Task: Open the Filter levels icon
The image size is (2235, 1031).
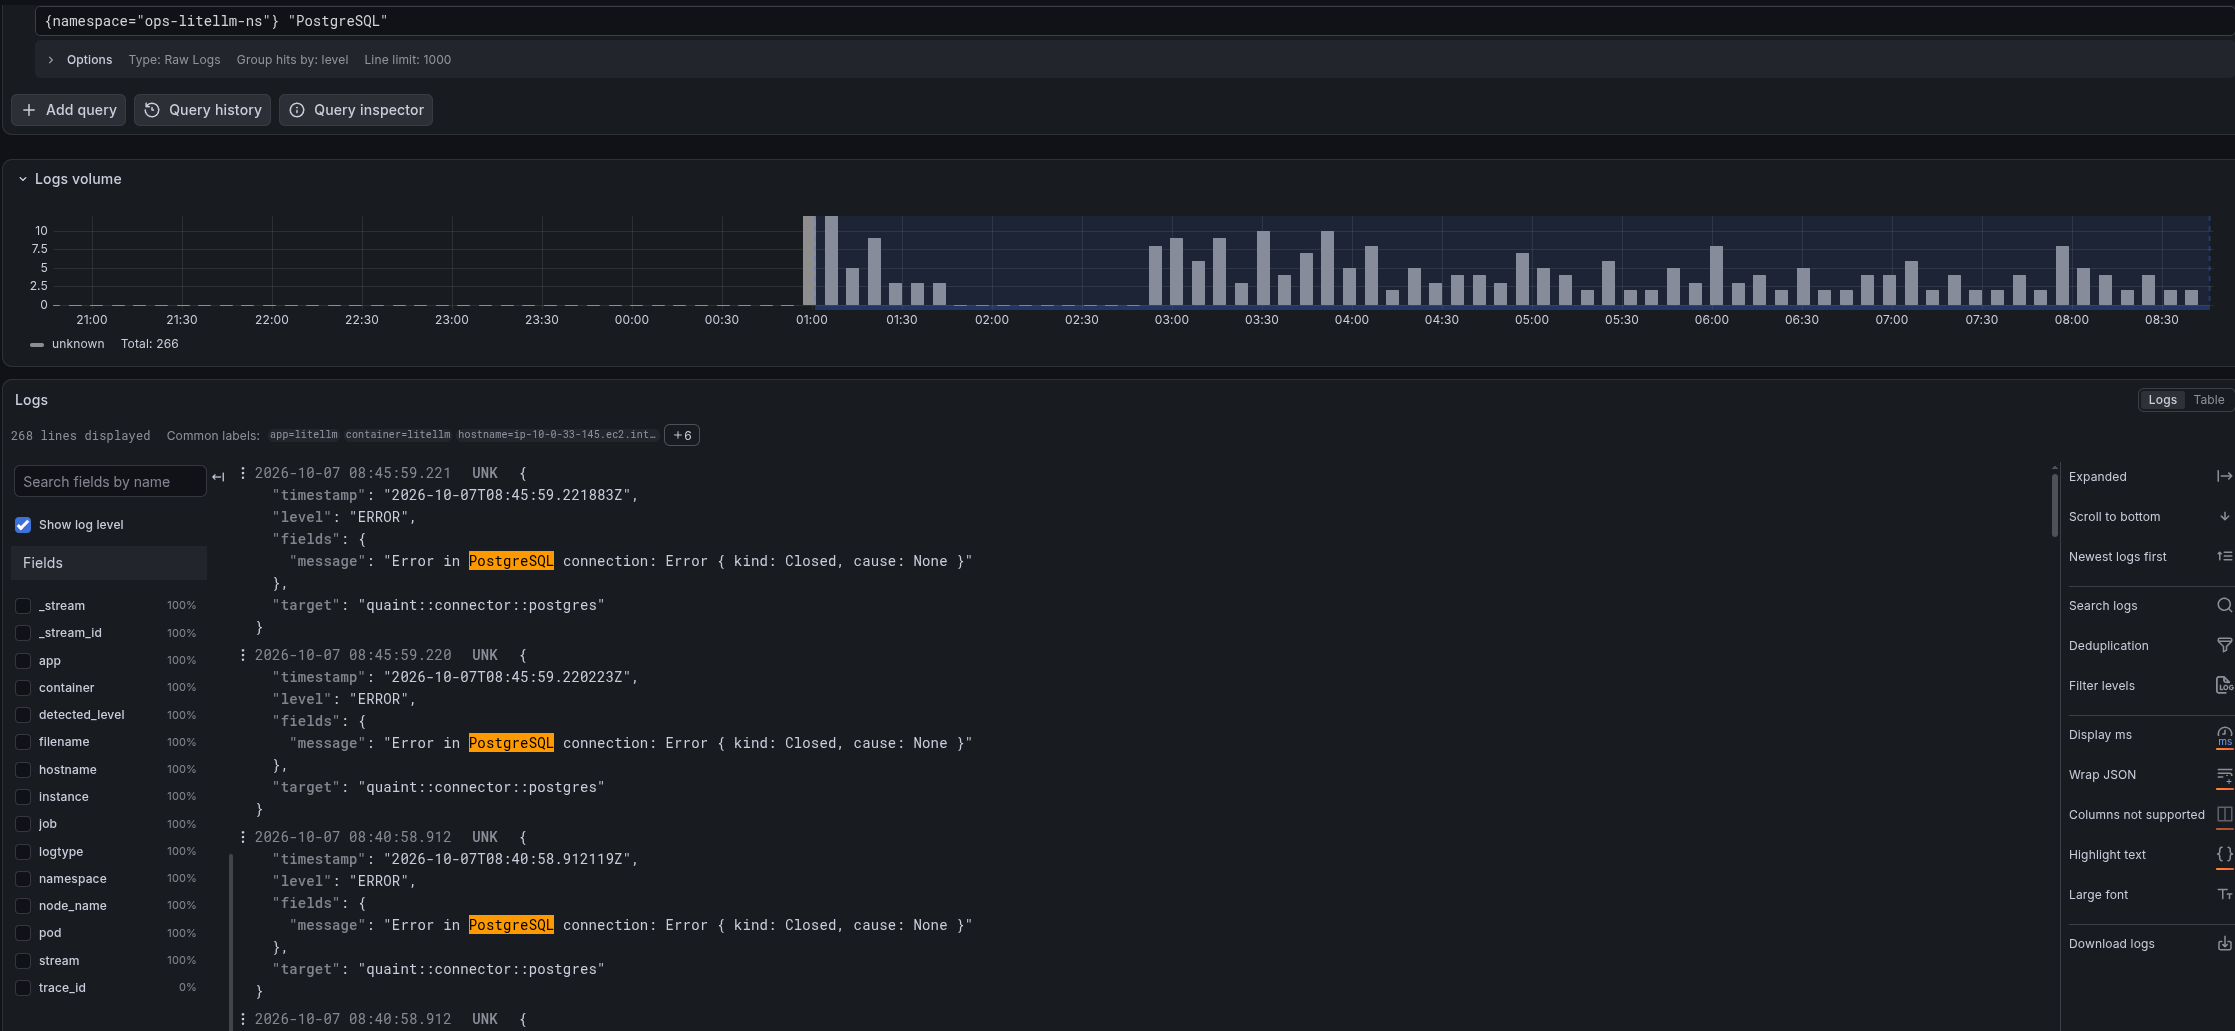Action: [2224, 685]
